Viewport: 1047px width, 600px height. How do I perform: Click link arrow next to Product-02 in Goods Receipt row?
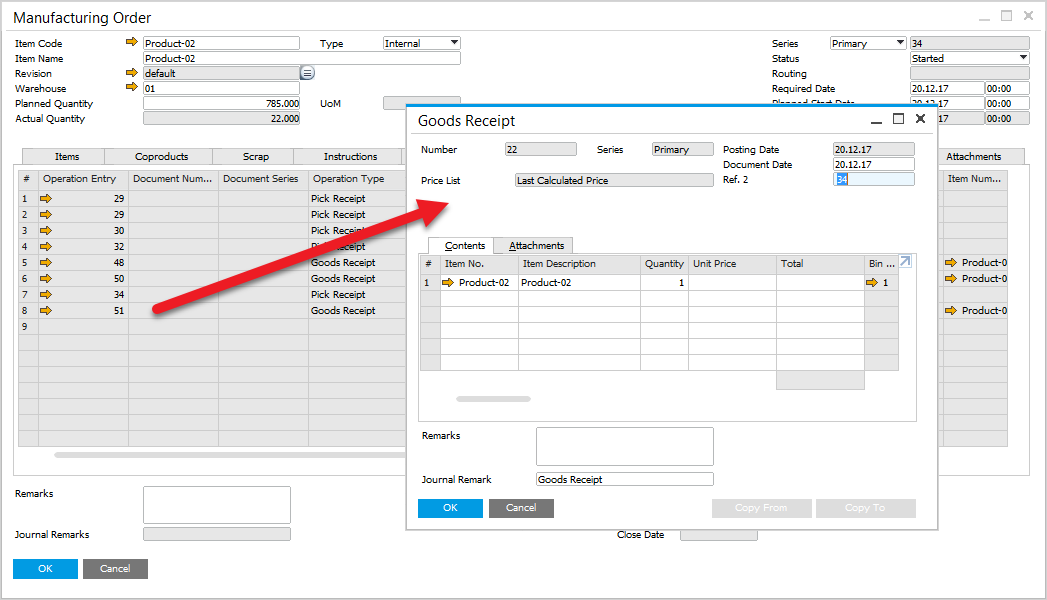point(448,283)
